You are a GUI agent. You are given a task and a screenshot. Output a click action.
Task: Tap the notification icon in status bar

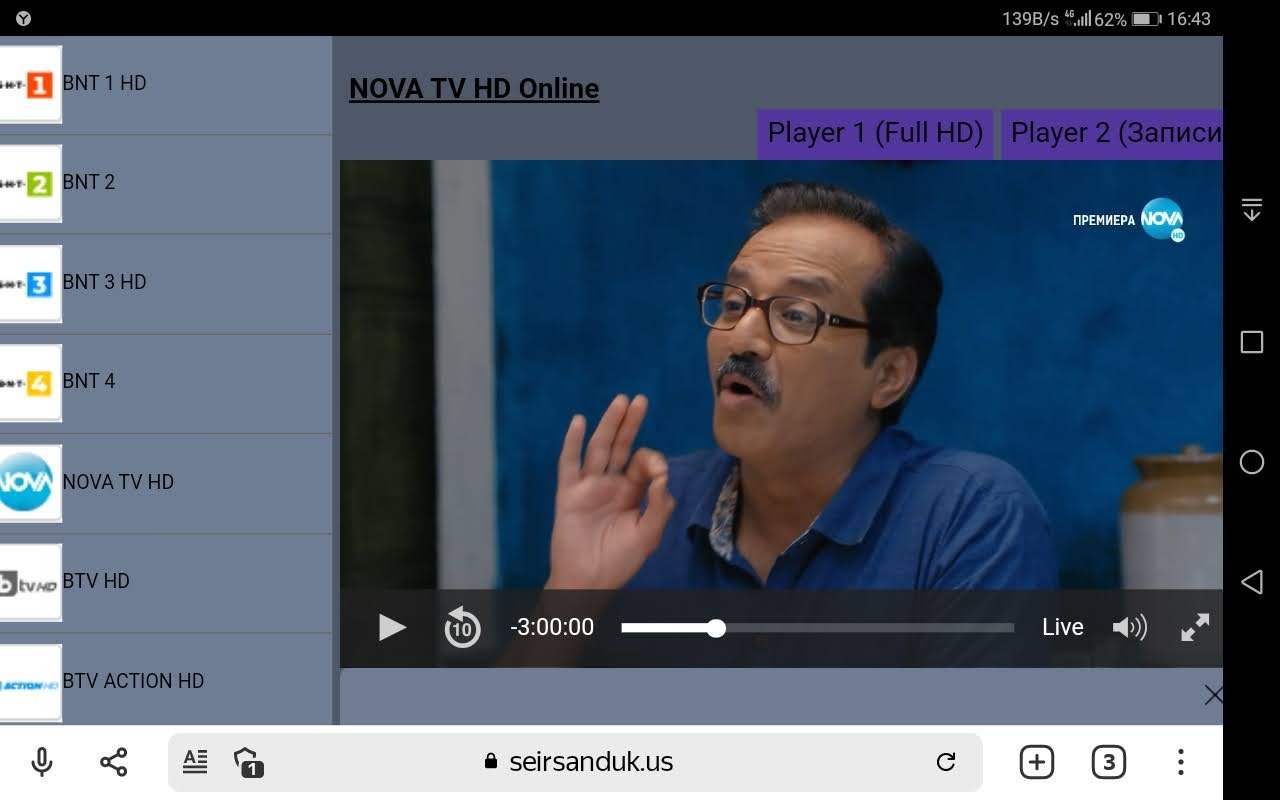pos(23,18)
